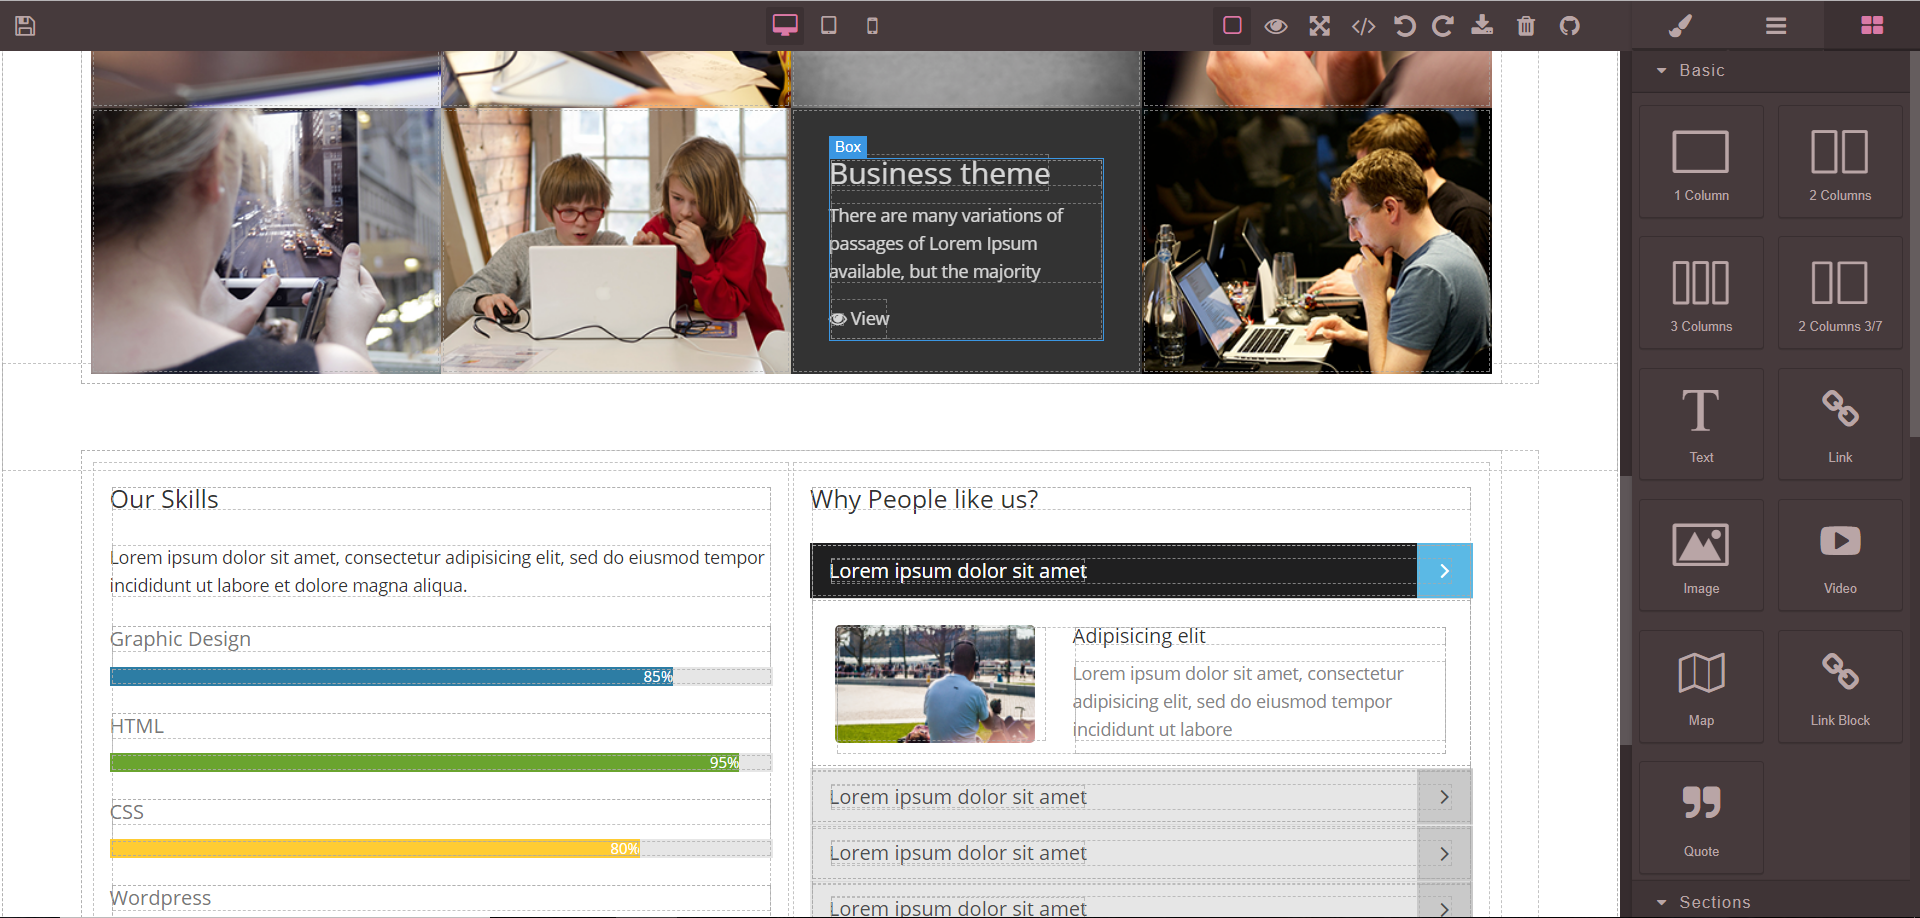1920x918 pixels.
Task: Redo the last change
Action: pos(1442,26)
